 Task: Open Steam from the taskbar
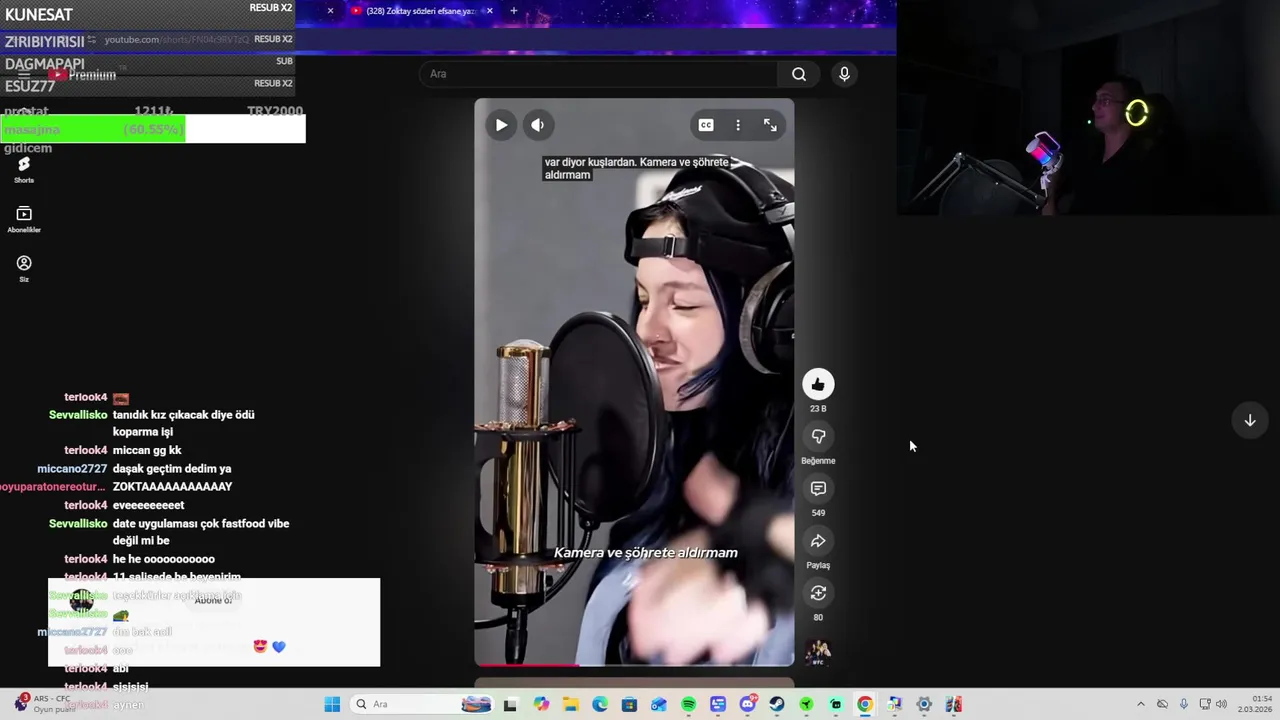pos(777,704)
